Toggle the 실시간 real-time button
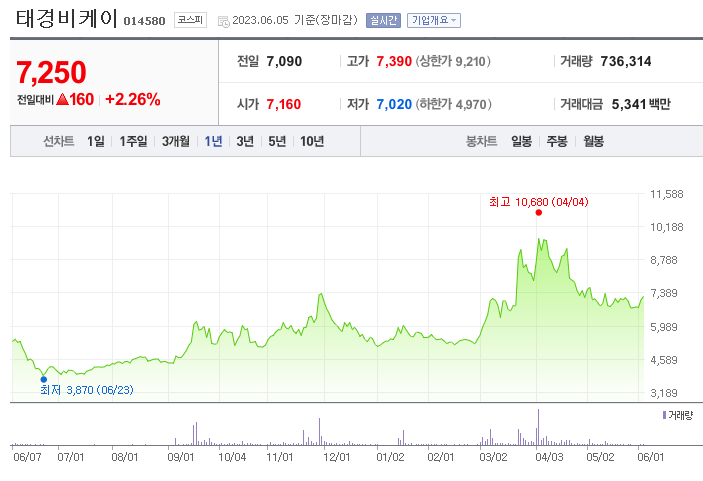Screen dimensions: 703x481 tap(383, 20)
